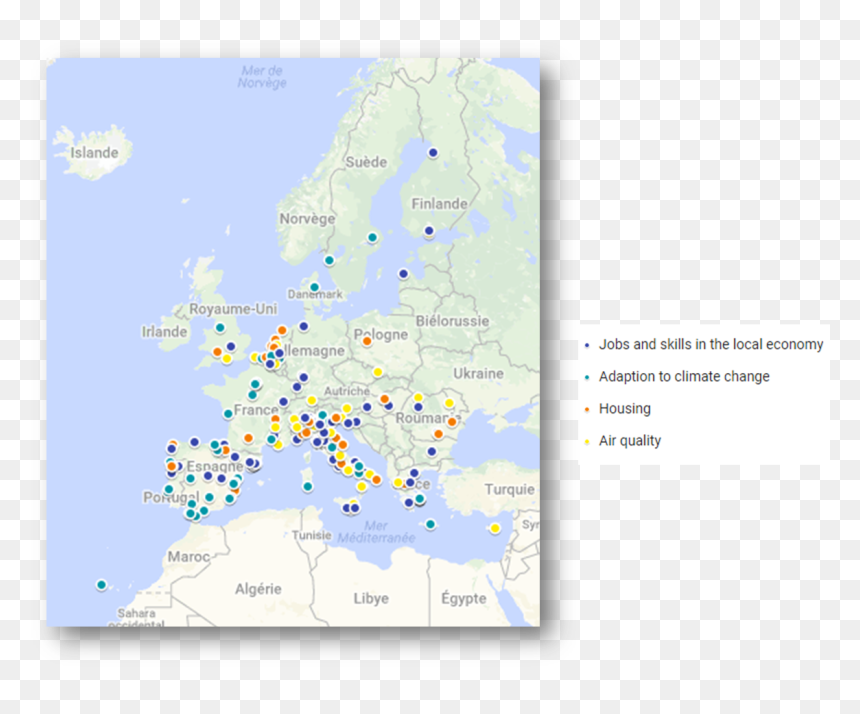This screenshot has width=860, height=714.
Task: Click the teal marker on France's west coast
Action: (228, 413)
